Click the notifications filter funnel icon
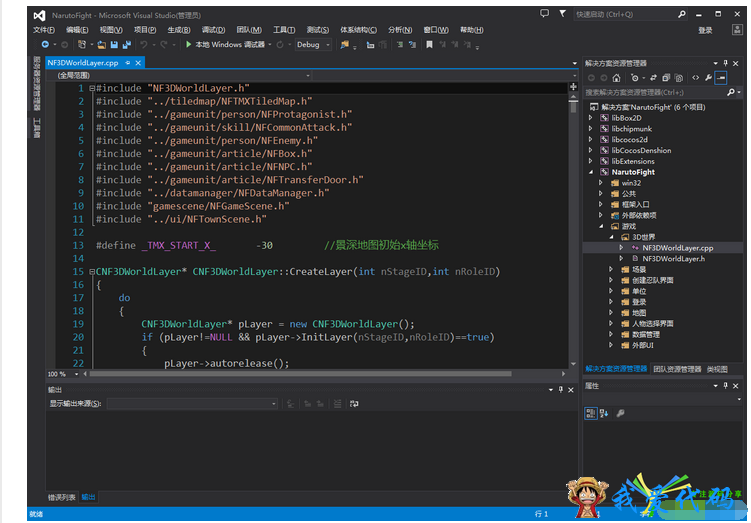The image size is (751, 523). 562,13
